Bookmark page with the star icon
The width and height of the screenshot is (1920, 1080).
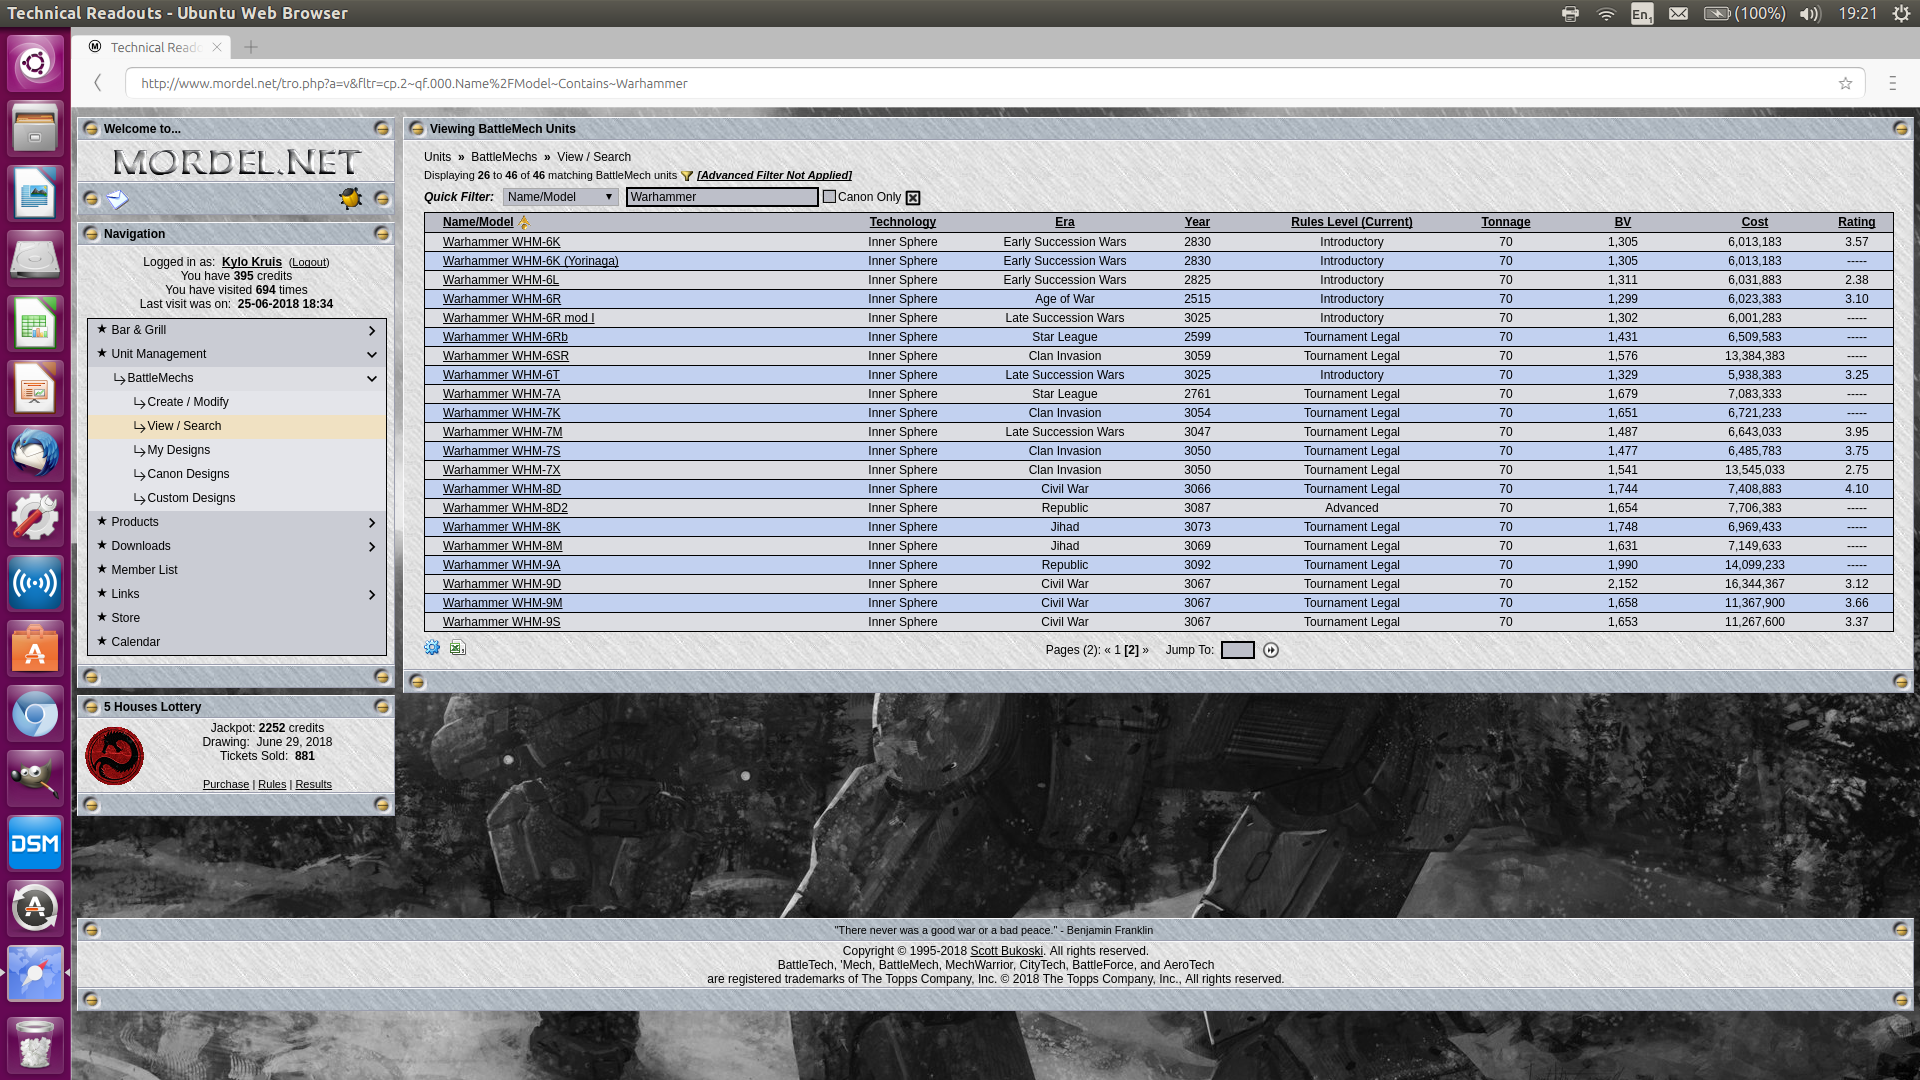(x=1845, y=83)
